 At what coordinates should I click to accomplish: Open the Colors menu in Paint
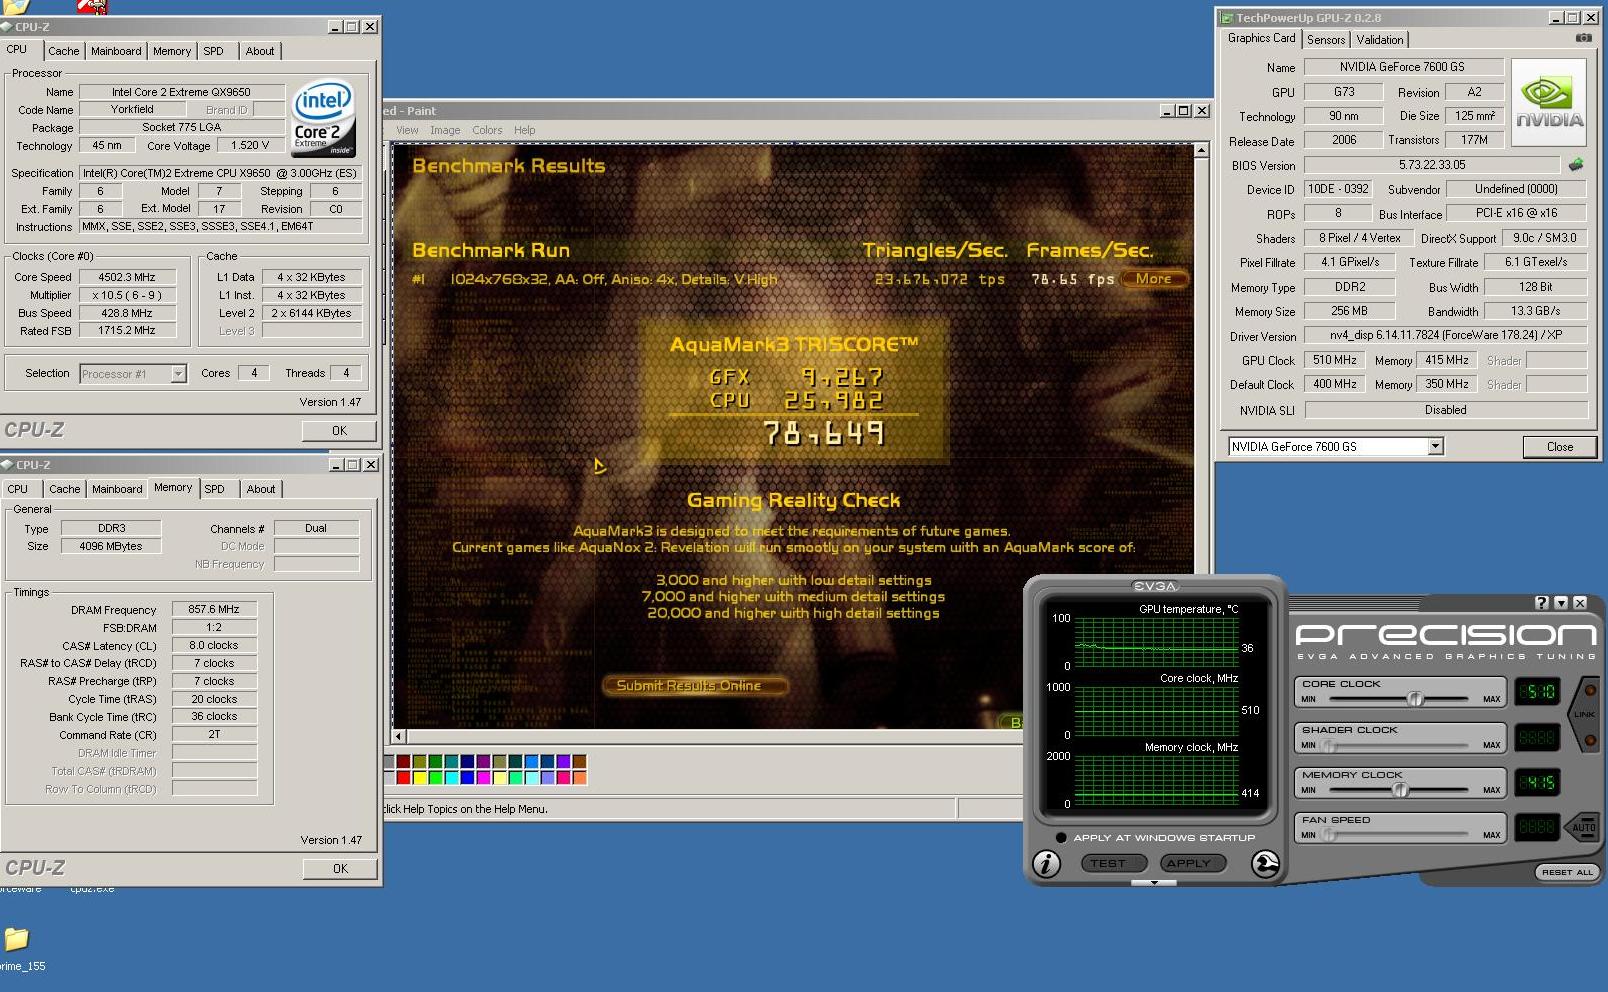(487, 130)
